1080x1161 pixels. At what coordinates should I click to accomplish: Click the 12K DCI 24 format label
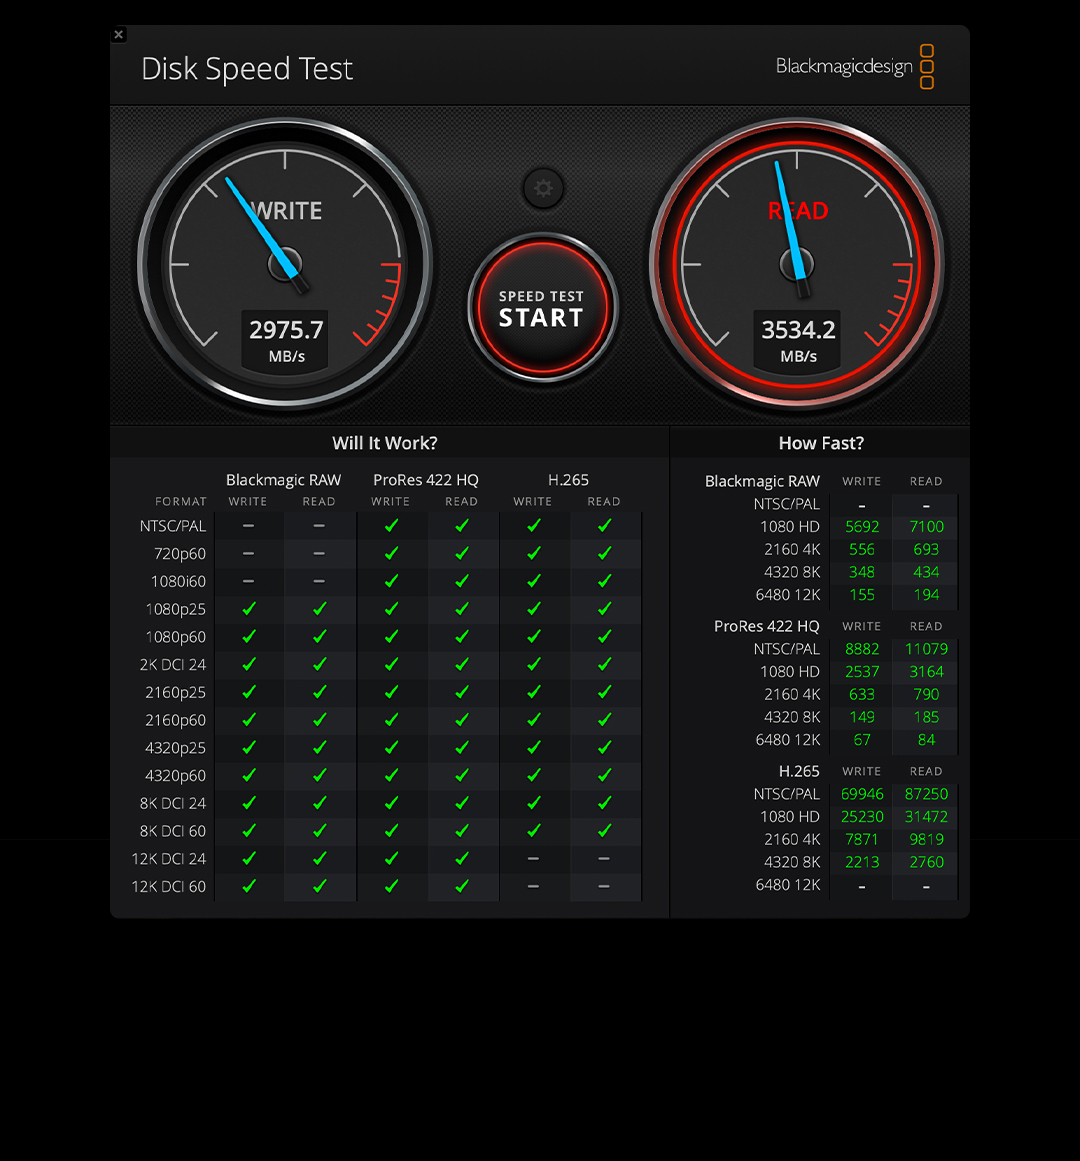[169, 859]
